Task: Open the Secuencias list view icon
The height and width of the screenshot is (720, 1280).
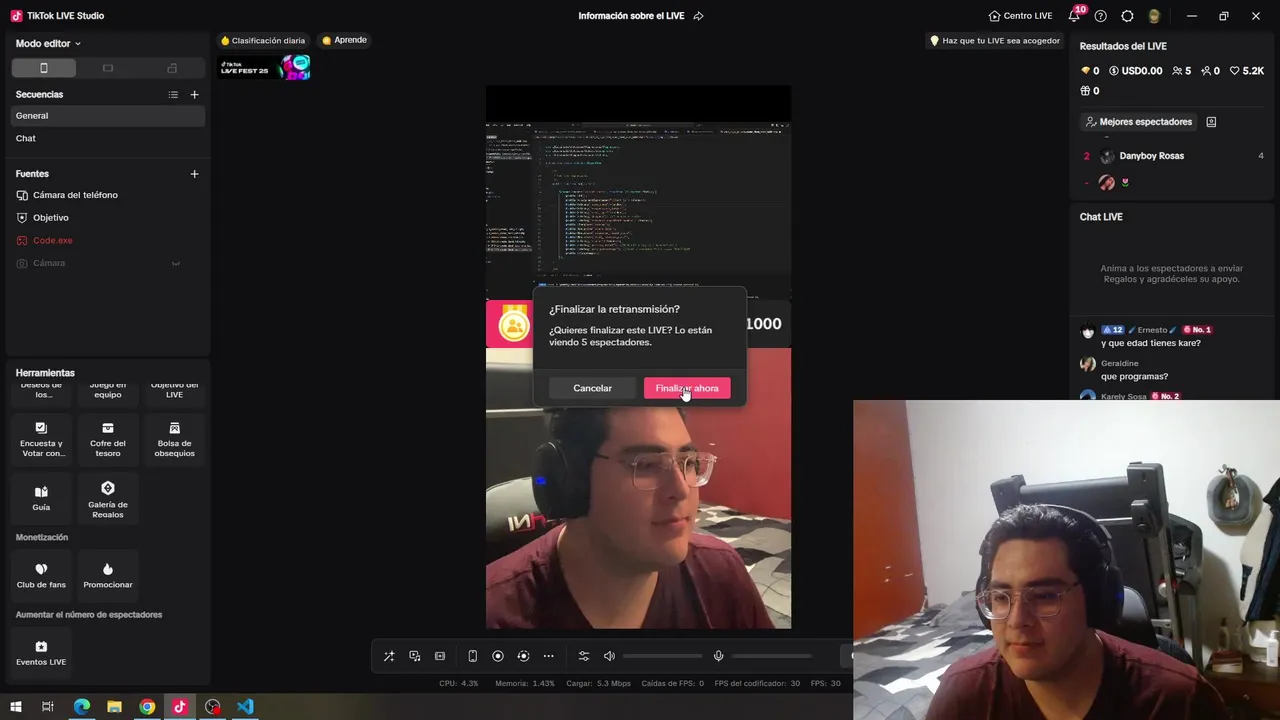Action: (x=173, y=95)
